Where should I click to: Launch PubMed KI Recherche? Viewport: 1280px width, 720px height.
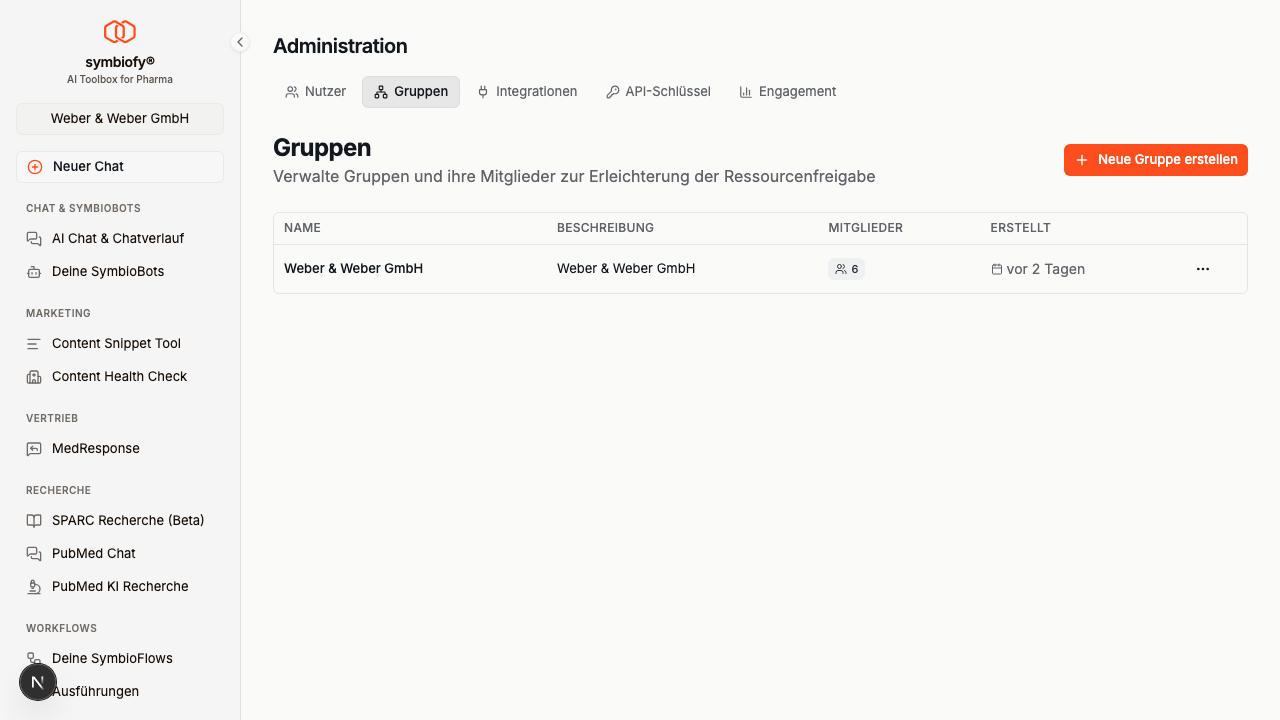tap(120, 586)
